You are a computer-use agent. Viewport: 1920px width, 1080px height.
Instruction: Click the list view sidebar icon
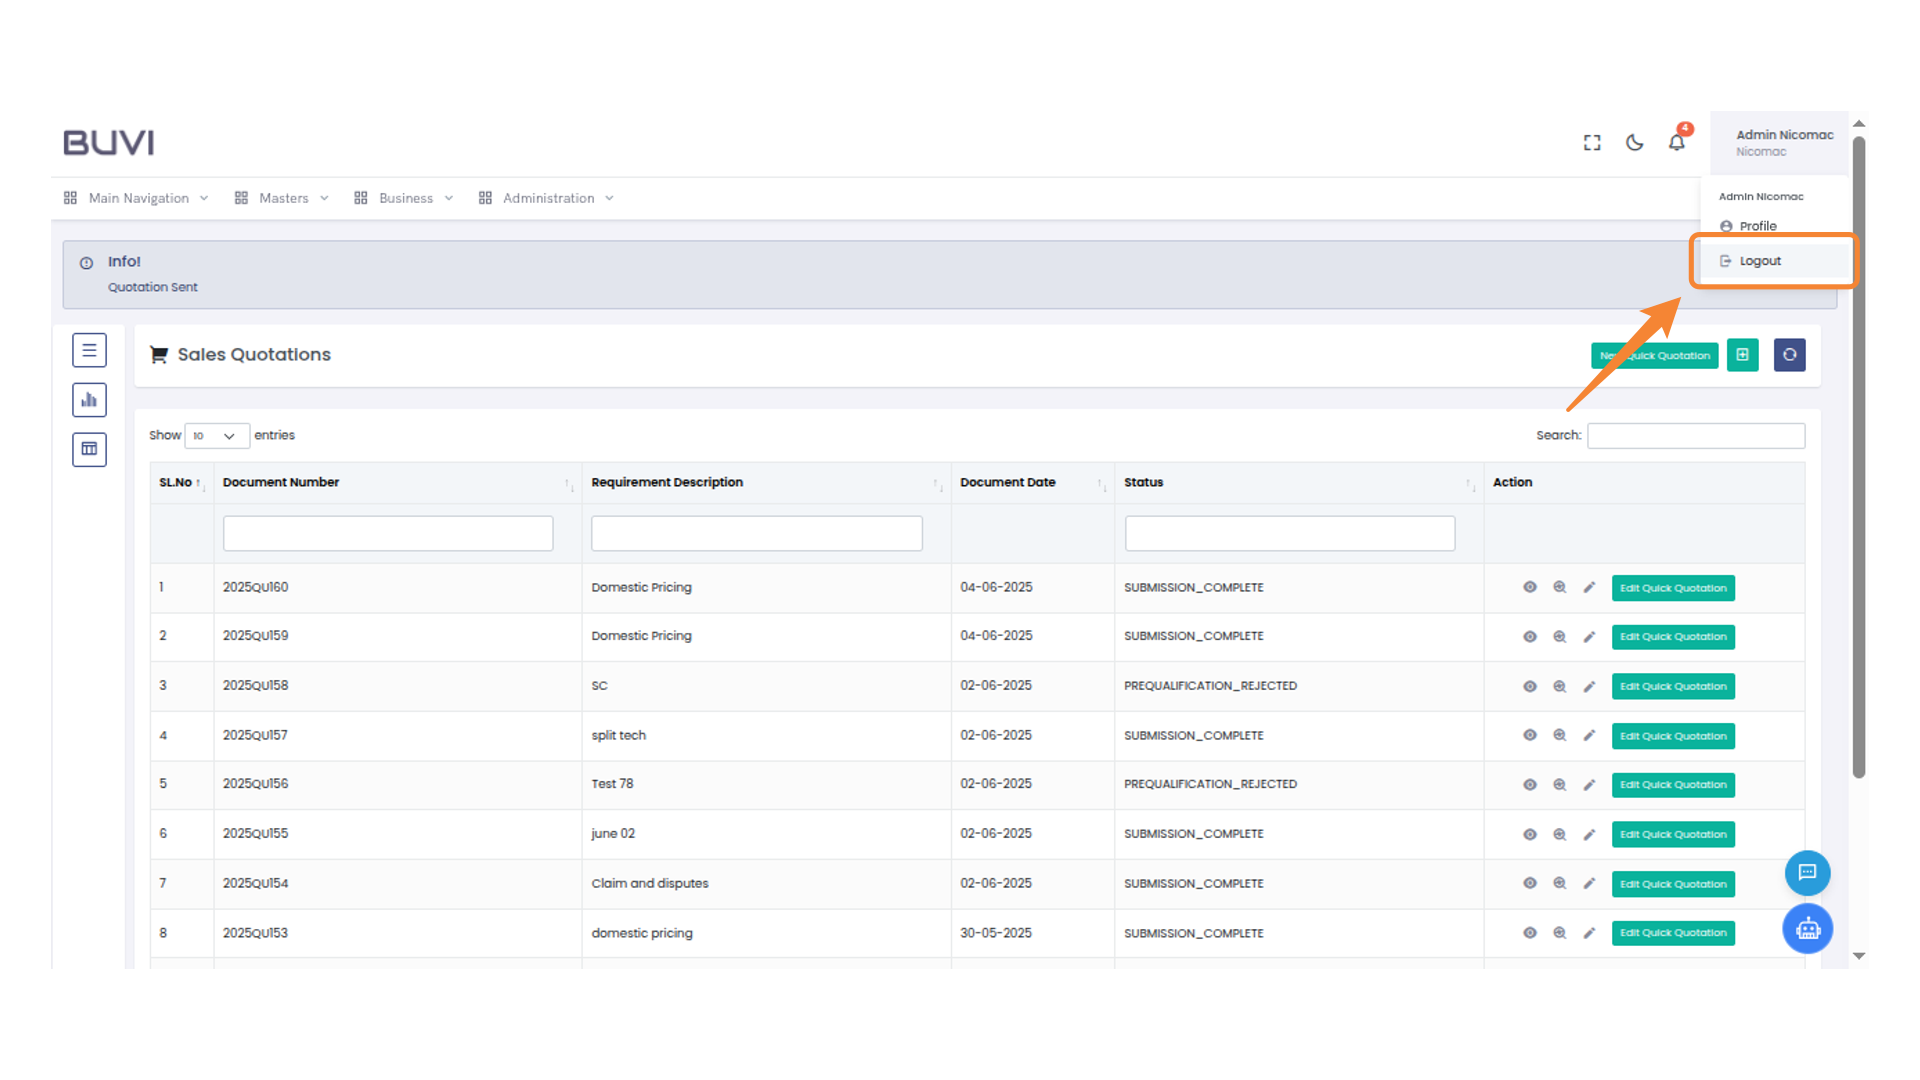click(x=89, y=350)
